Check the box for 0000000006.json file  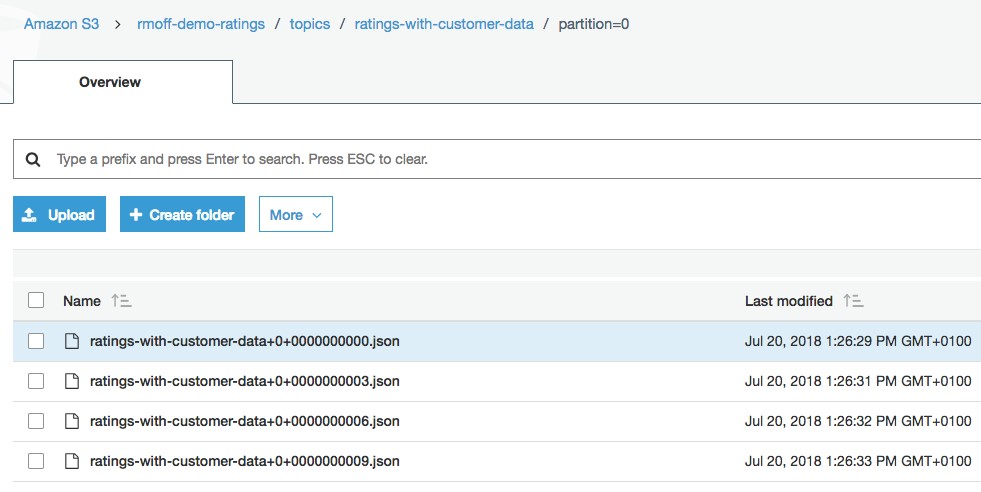[36, 421]
